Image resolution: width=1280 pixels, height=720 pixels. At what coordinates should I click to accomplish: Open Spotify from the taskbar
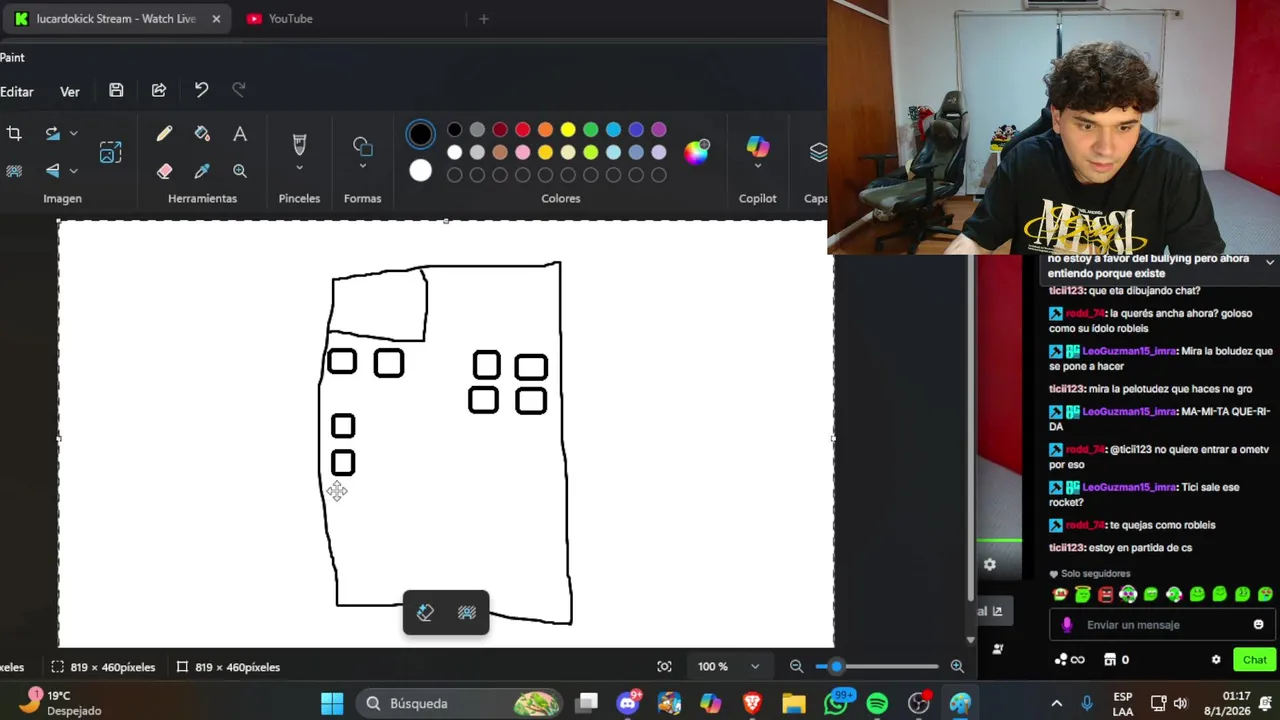pos(877,703)
